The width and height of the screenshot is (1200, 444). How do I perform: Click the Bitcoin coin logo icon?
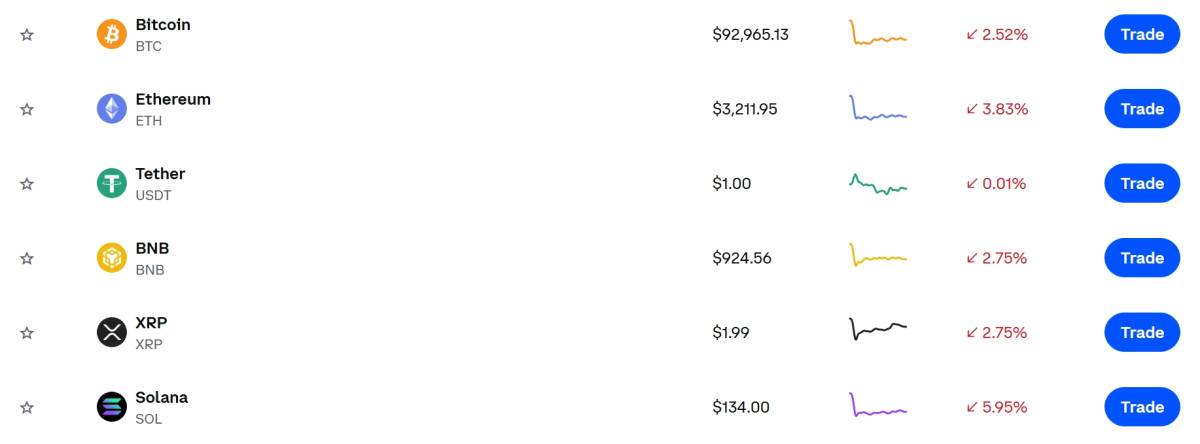pyautogui.click(x=111, y=35)
